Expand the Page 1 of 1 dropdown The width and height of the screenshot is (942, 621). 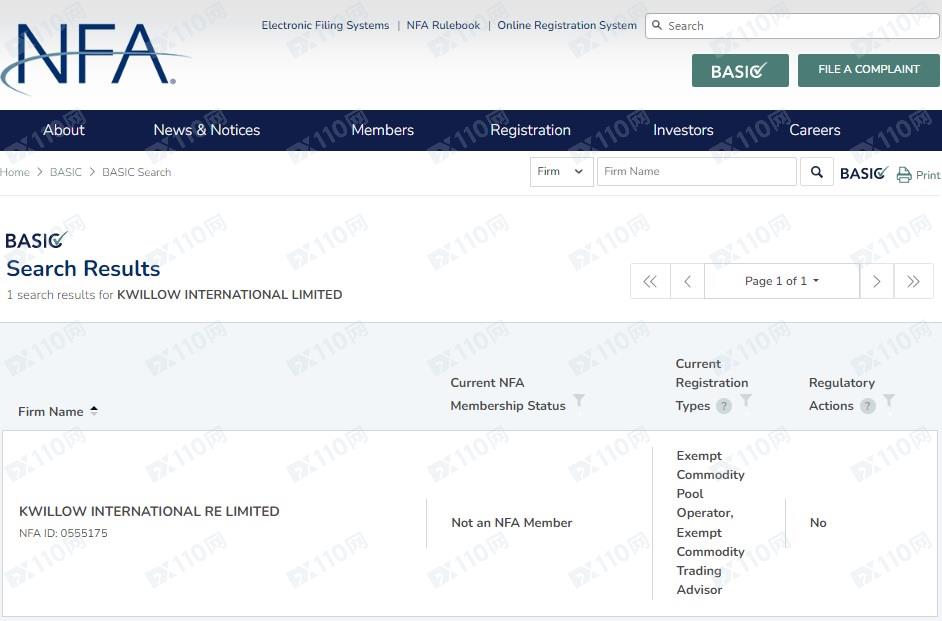click(782, 282)
